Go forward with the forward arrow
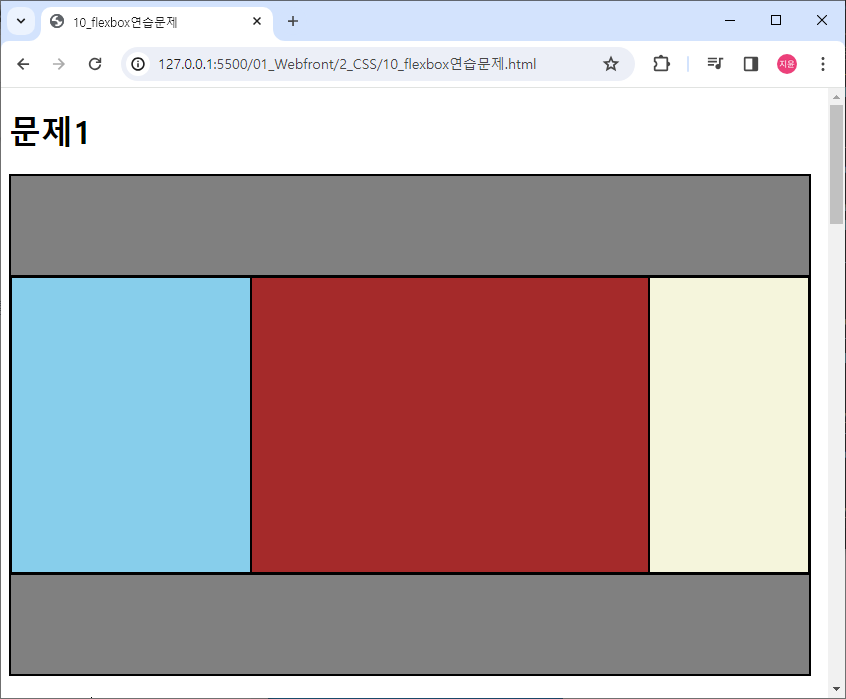 tap(59, 64)
